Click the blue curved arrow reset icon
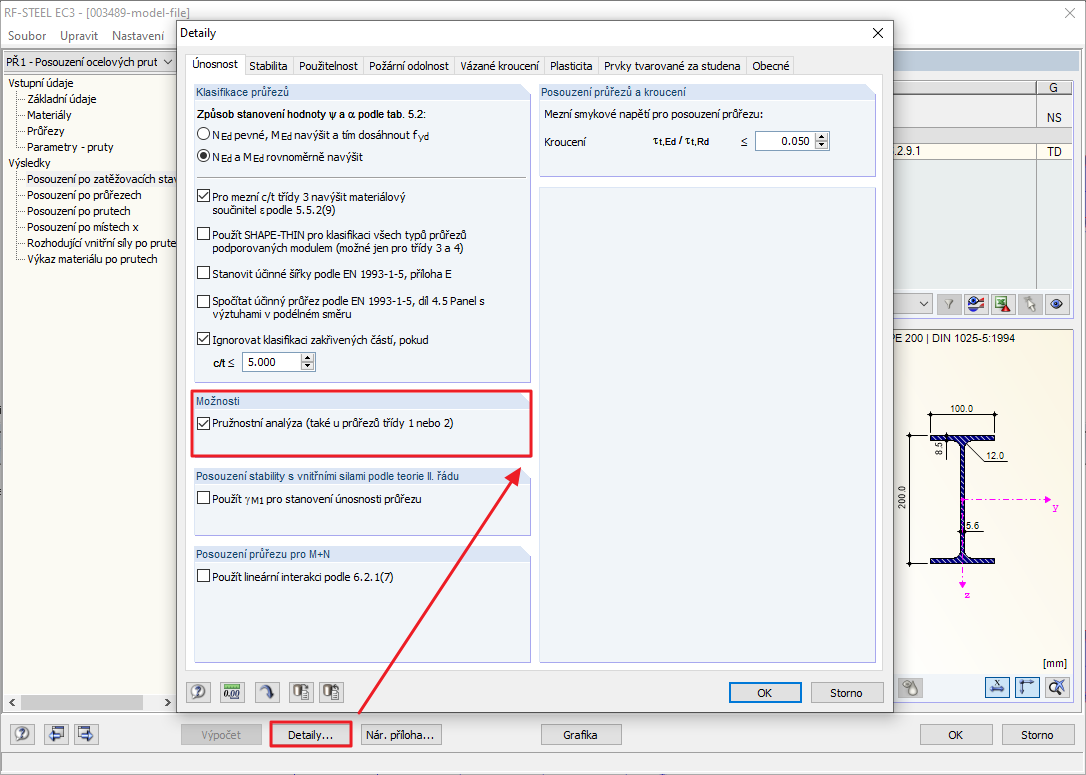Viewport: 1086px width, 775px height. pos(267,691)
